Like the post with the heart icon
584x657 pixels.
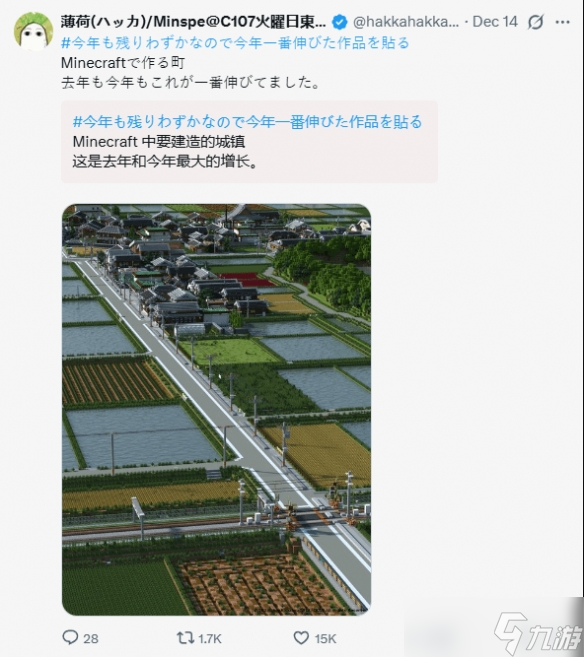coord(301,638)
